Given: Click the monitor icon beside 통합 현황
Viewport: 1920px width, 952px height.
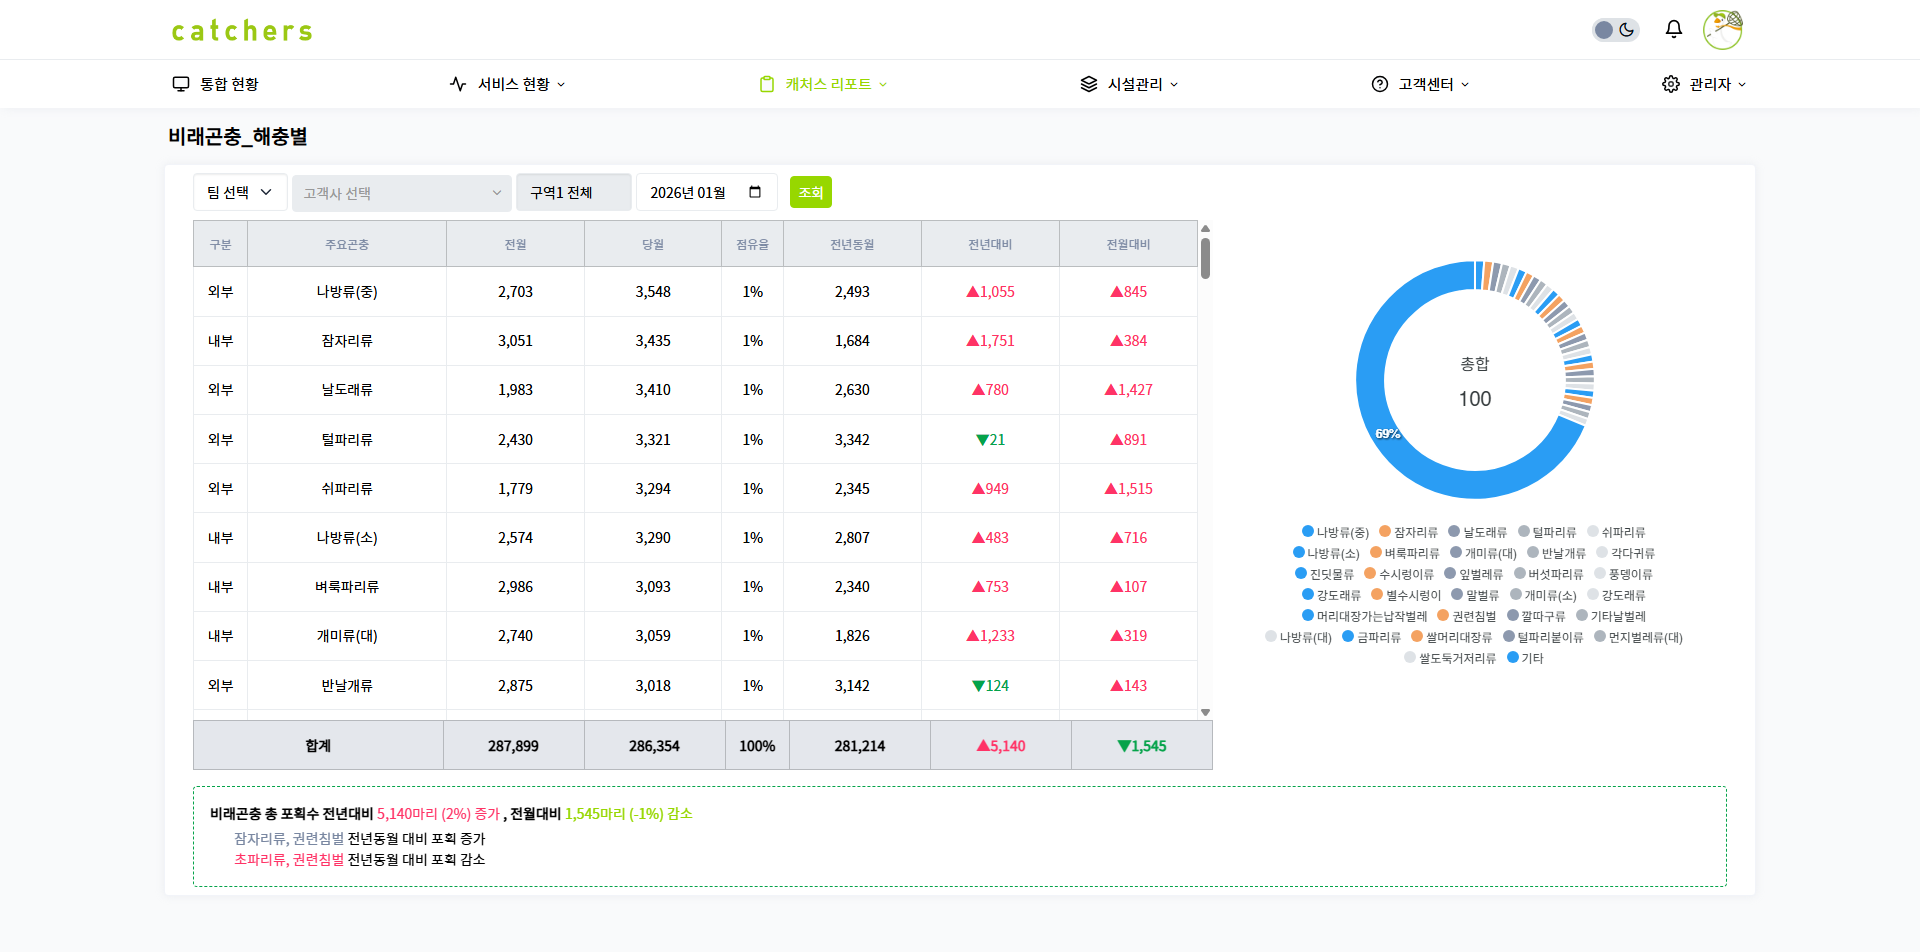Looking at the screenshot, I should pos(181,84).
